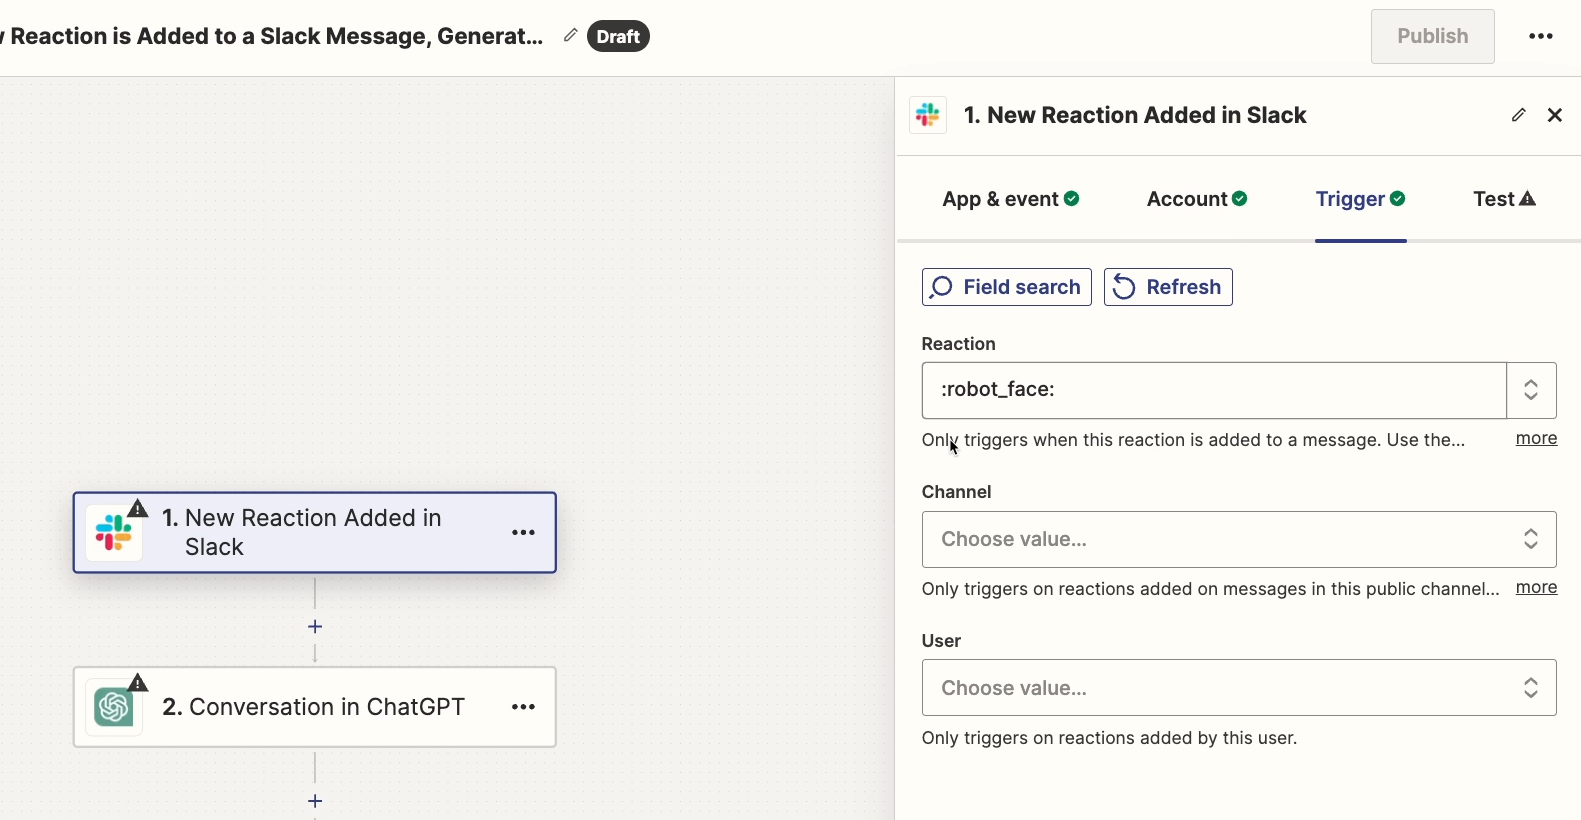The image size is (1581, 820).
Task: Click the Field search button
Action: coord(1006,287)
